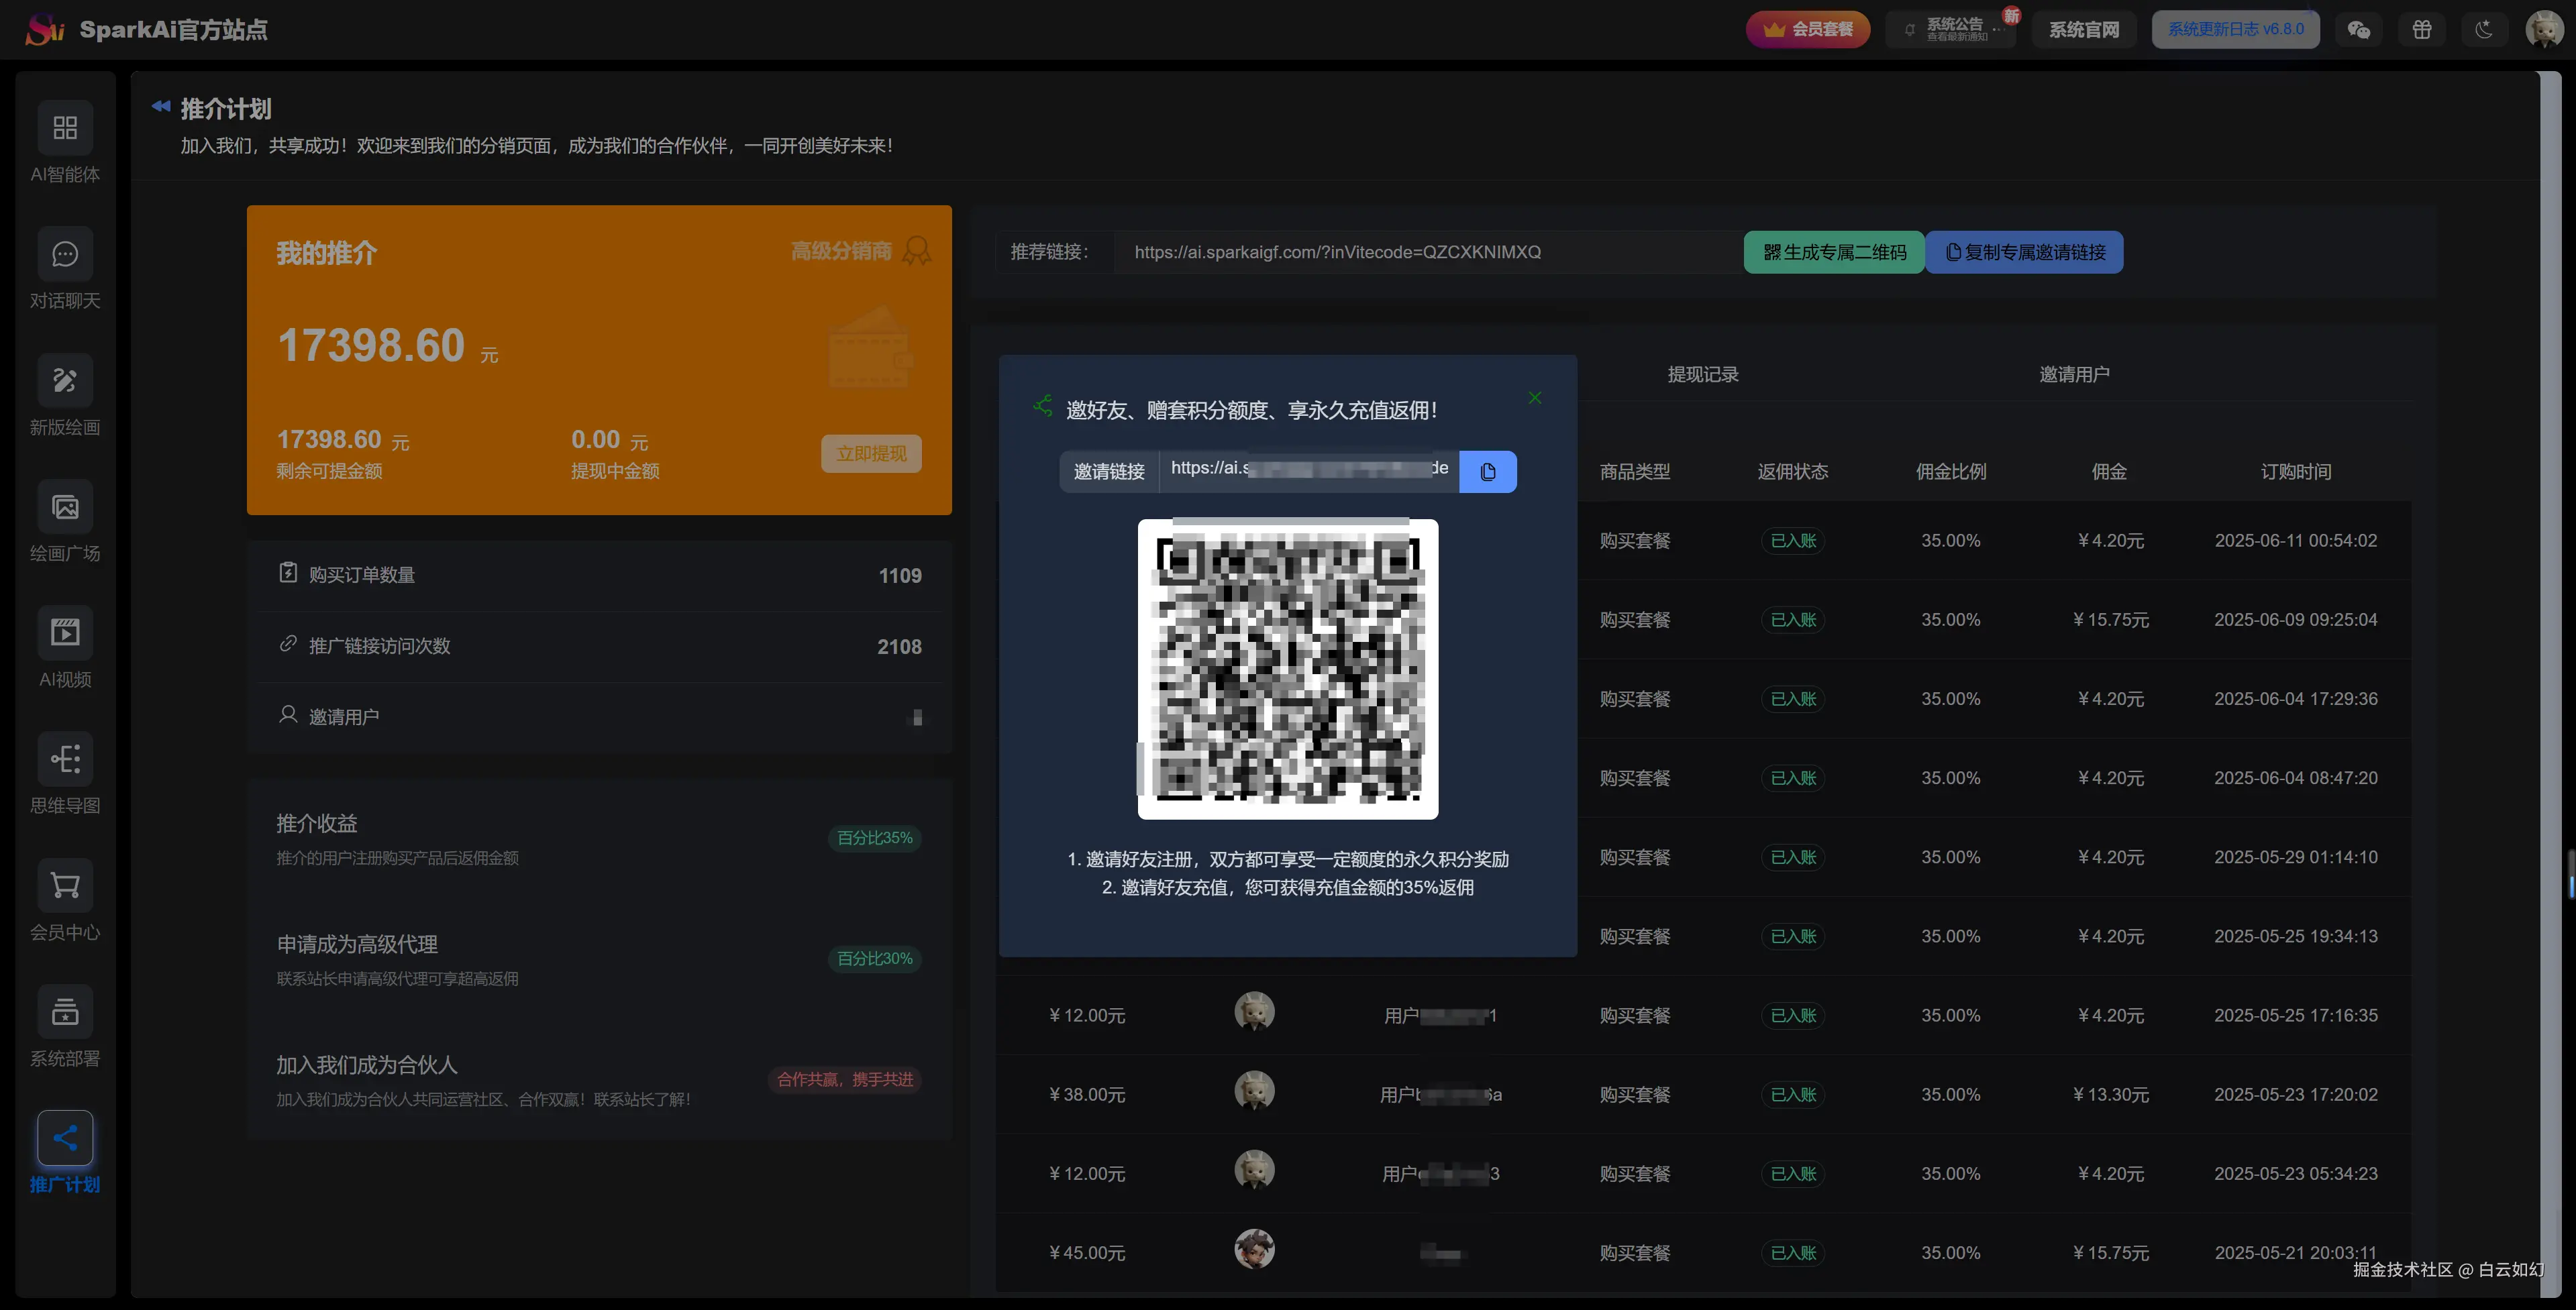Switch to 邀请用户 tab
Viewport: 2576px width, 1310px height.
tap(2074, 374)
